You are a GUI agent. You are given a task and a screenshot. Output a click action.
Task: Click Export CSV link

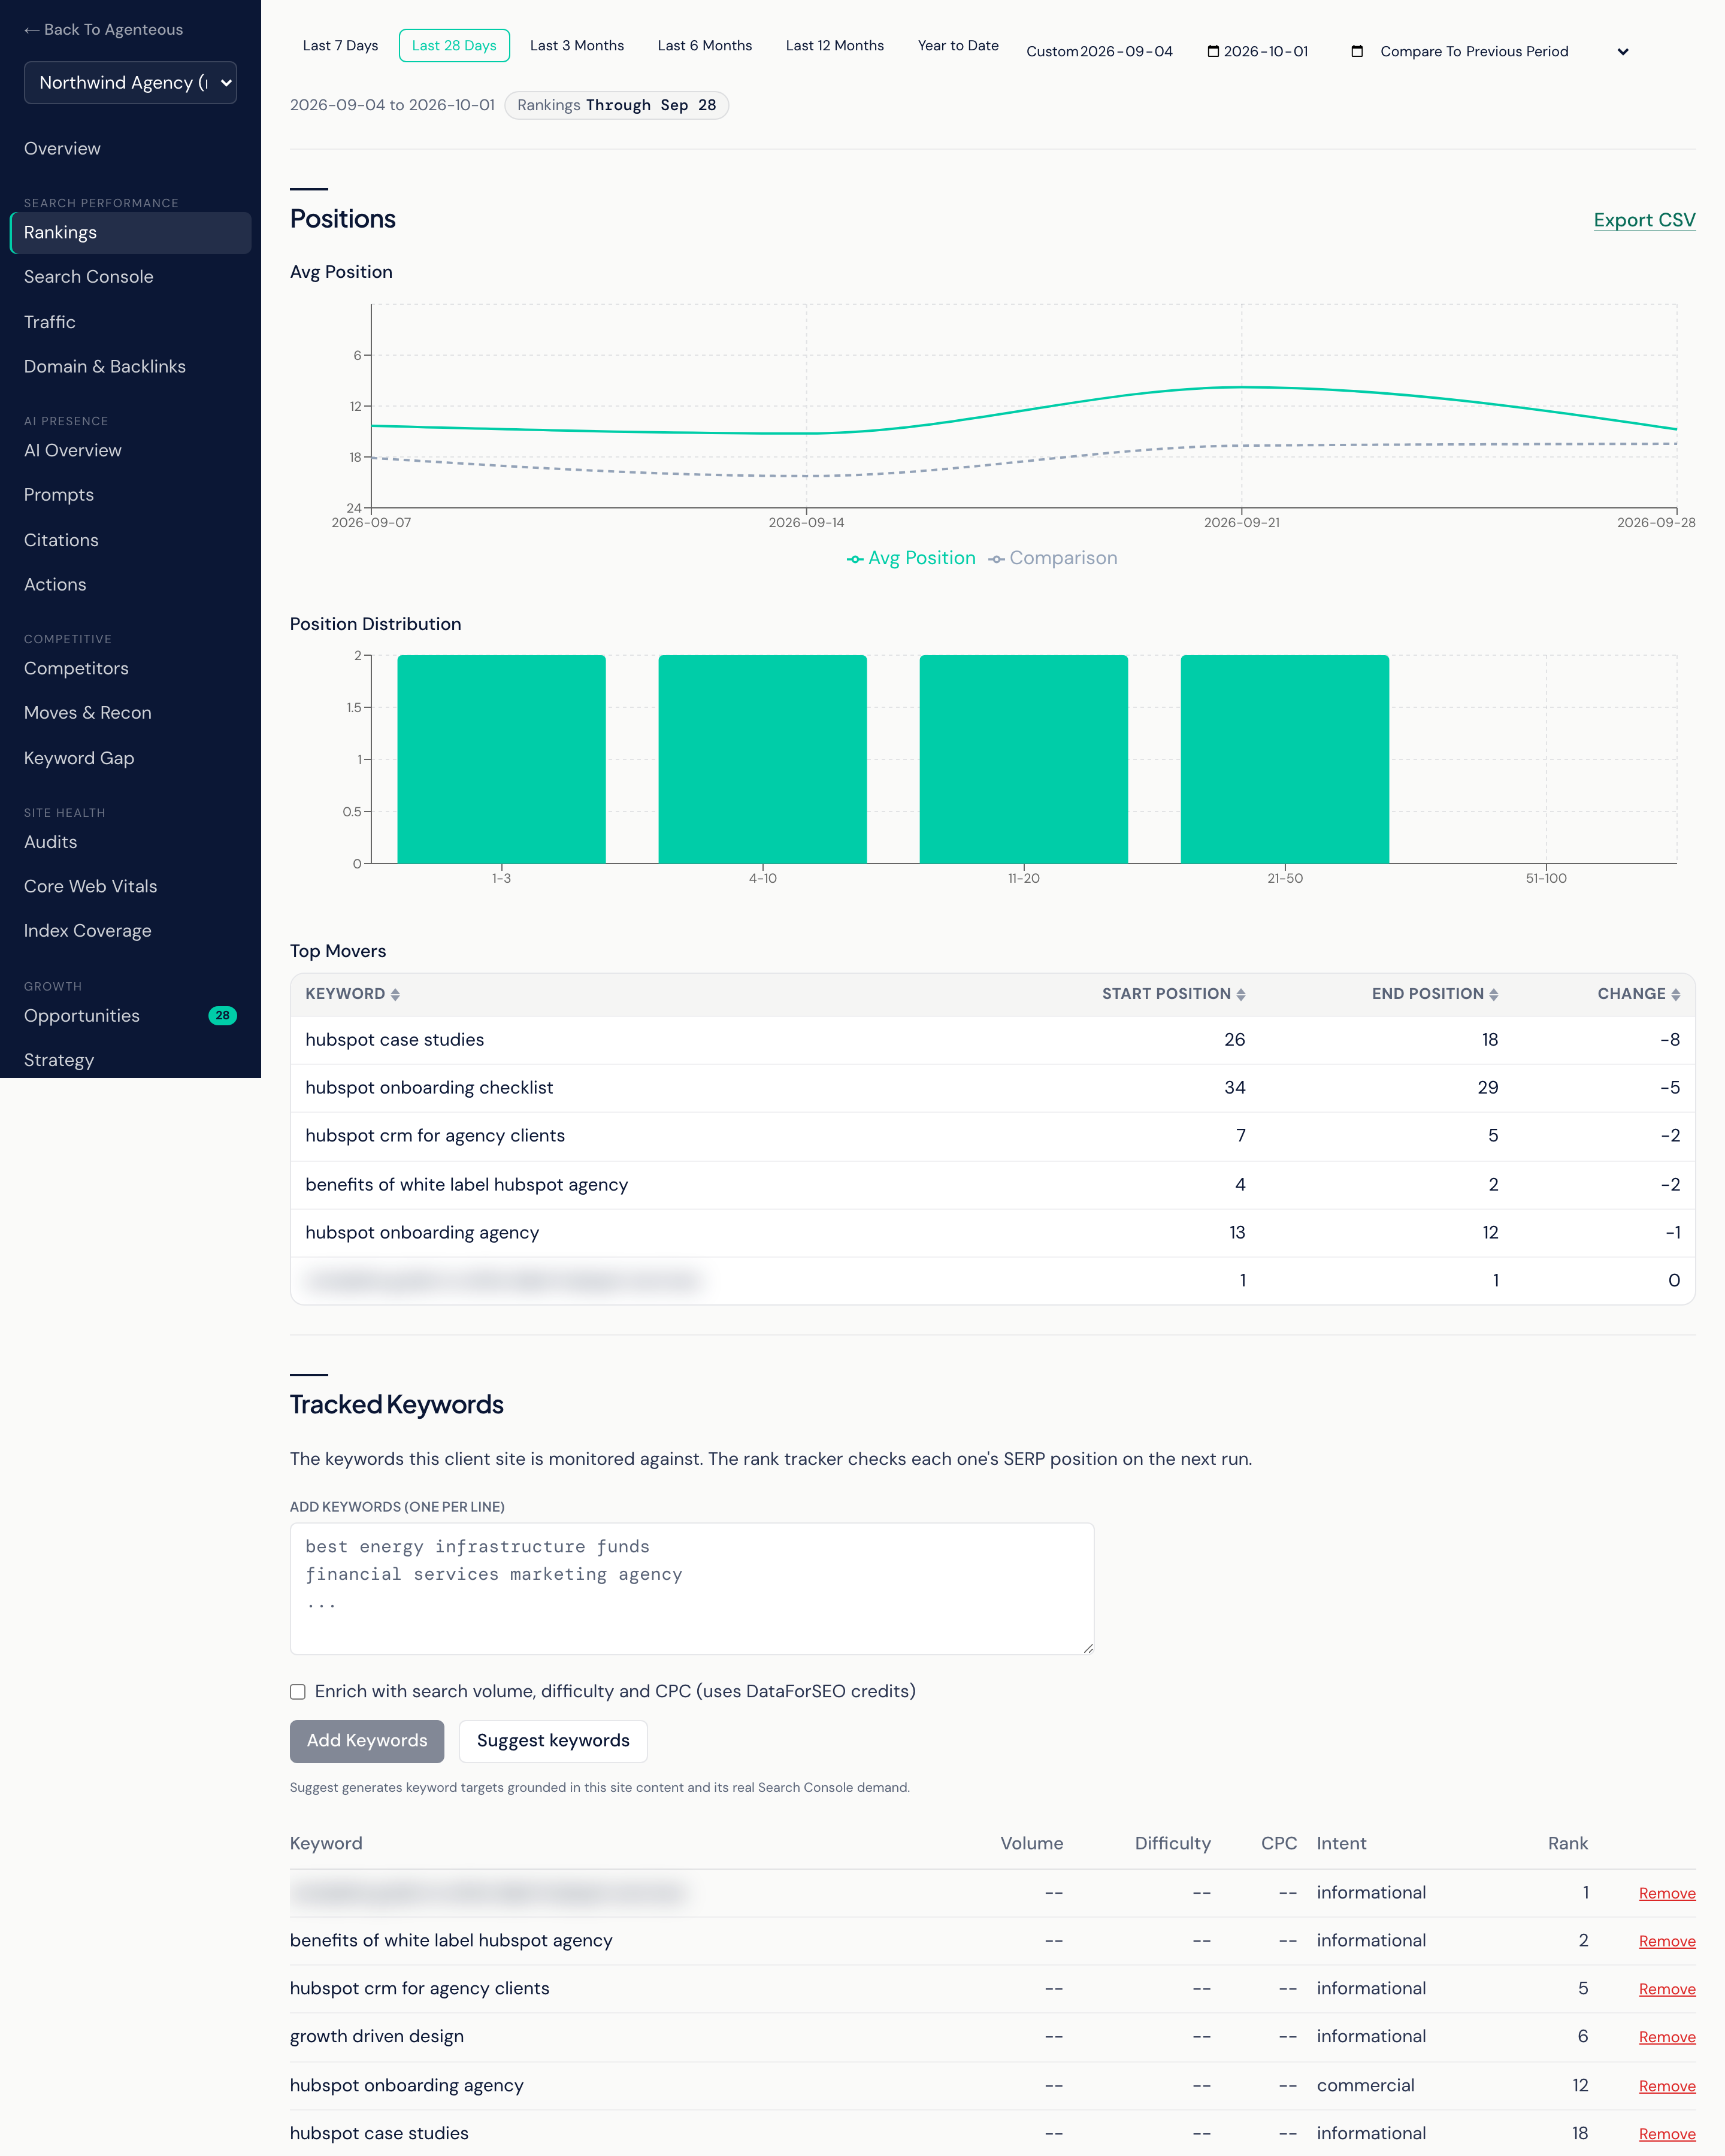1644,220
